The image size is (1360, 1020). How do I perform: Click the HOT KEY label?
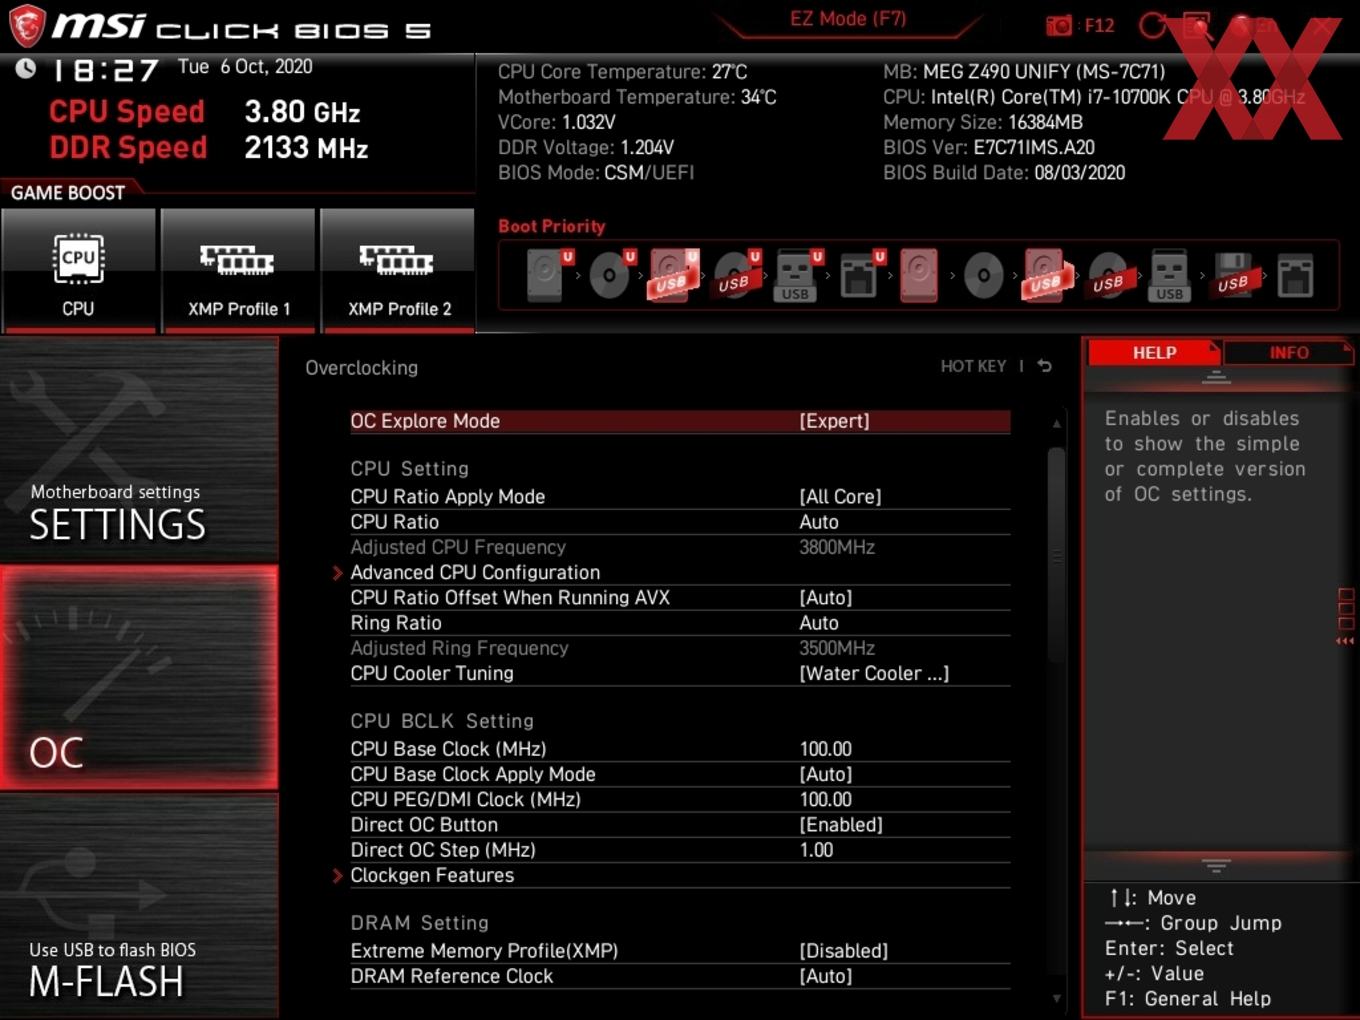click(x=973, y=366)
